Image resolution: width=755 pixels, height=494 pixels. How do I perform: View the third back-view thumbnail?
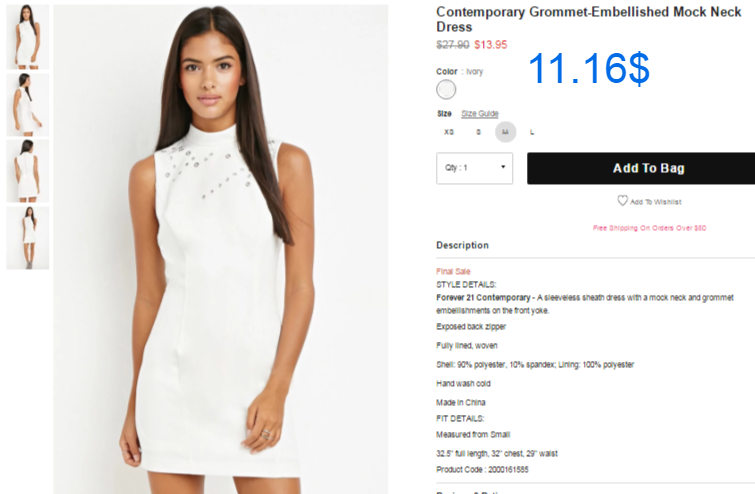[x=27, y=171]
